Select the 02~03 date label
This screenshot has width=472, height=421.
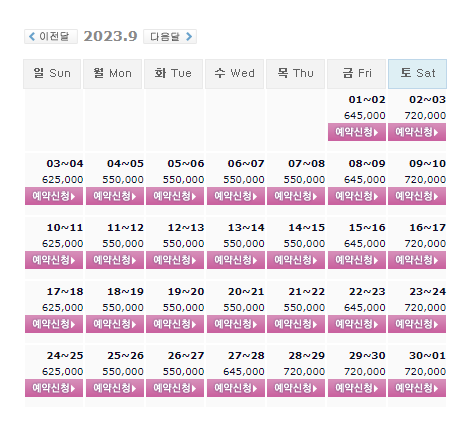tap(427, 99)
